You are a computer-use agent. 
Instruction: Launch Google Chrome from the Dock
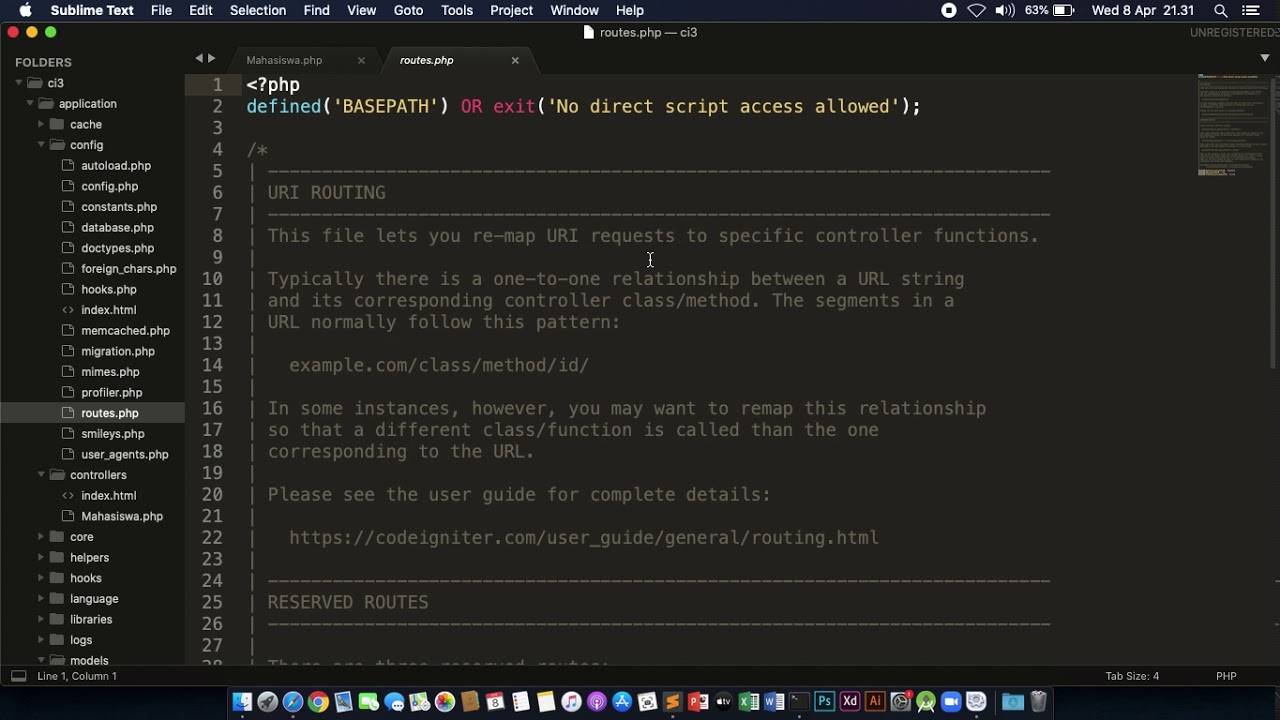click(x=318, y=702)
